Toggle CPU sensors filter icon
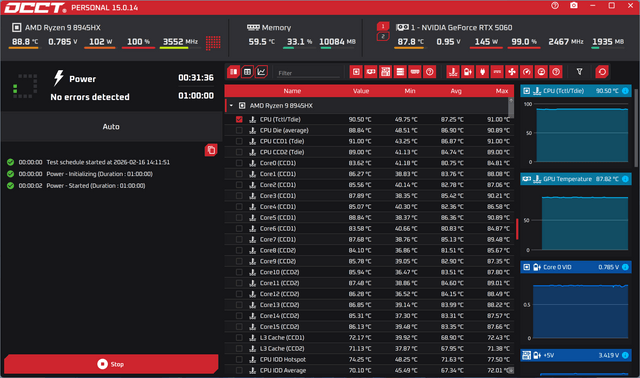 click(356, 72)
